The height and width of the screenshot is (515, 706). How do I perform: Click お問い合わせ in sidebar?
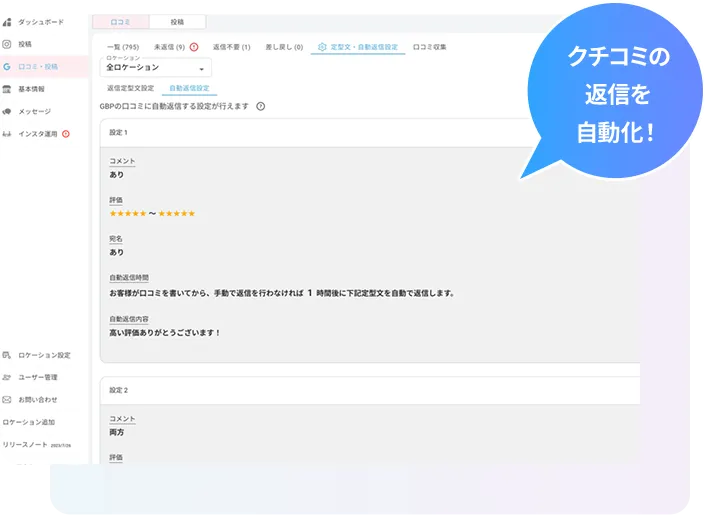[38, 400]
